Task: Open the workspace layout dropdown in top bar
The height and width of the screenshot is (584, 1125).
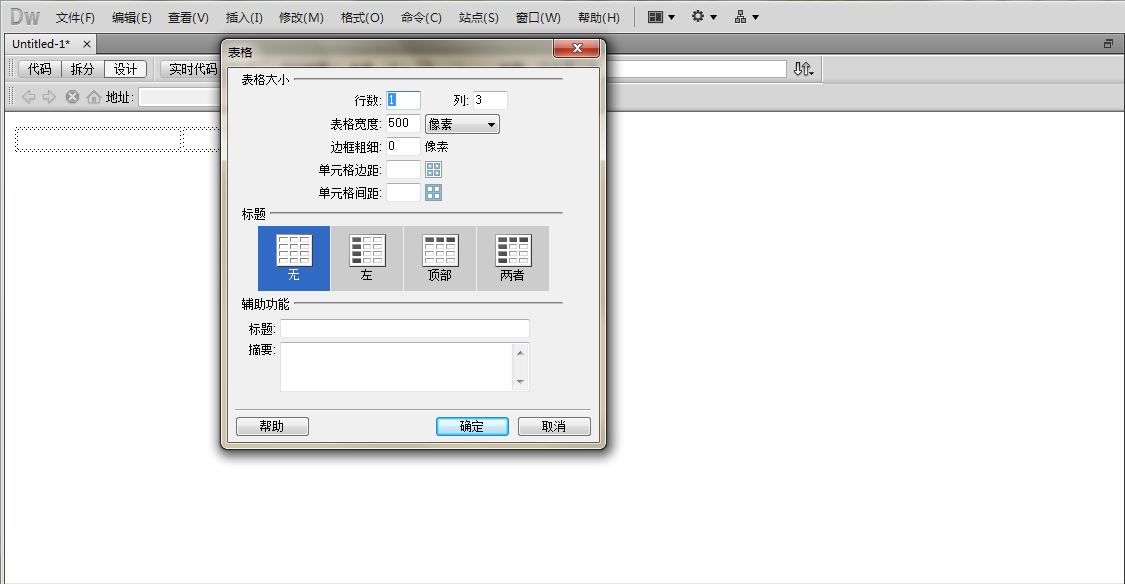Action: [660, 17]
